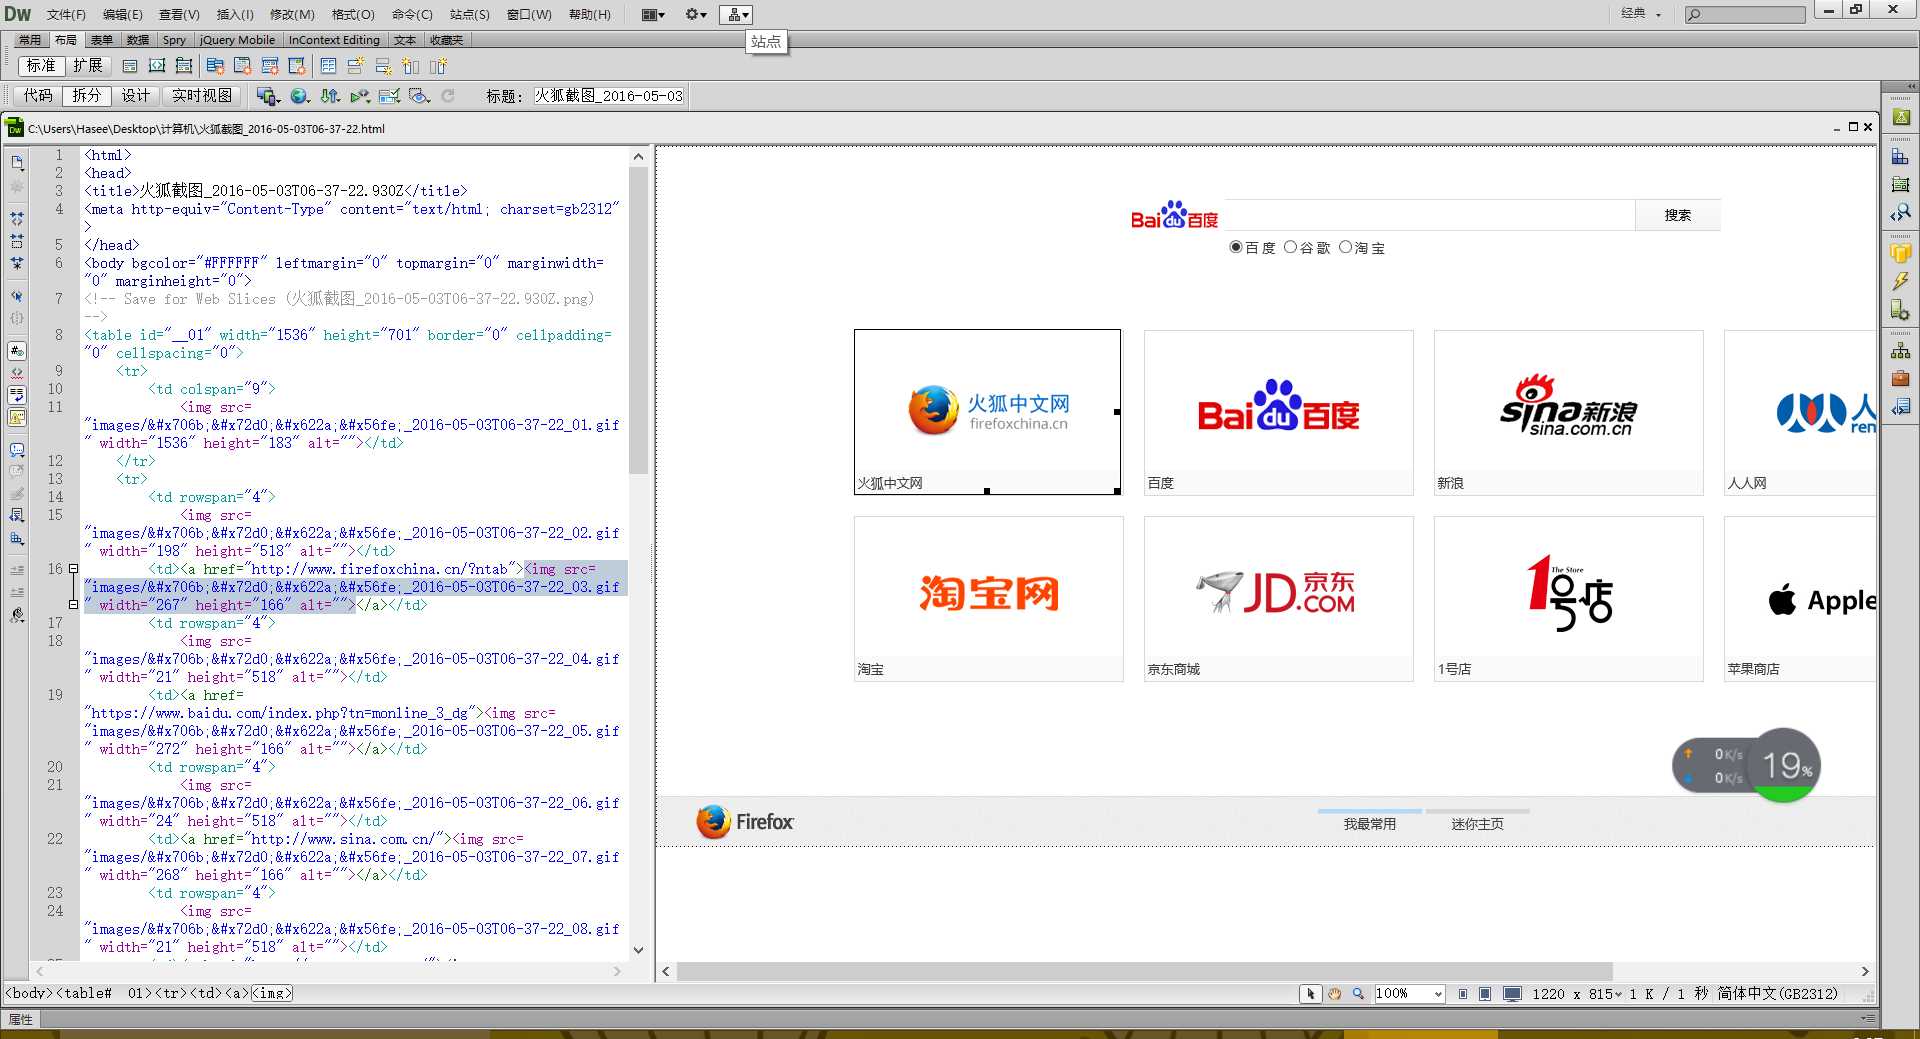Toggle Syntax Error Alerts in Info Bar

point(17,417)
